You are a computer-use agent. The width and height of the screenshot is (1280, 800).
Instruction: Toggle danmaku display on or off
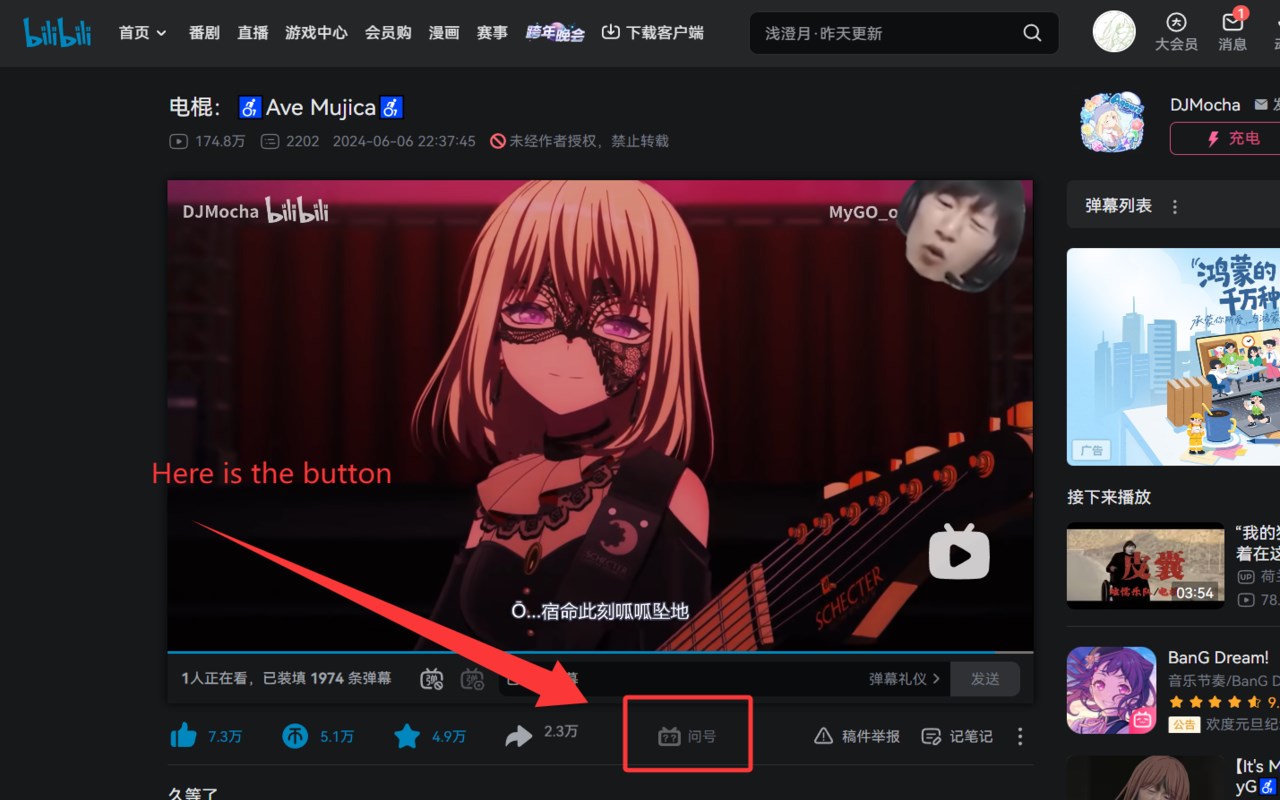point(432,679)
